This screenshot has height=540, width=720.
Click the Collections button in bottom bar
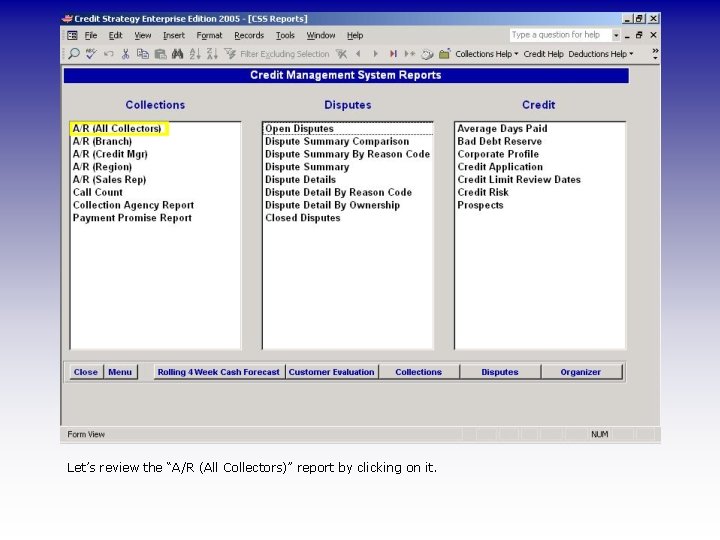coord(419,372)
